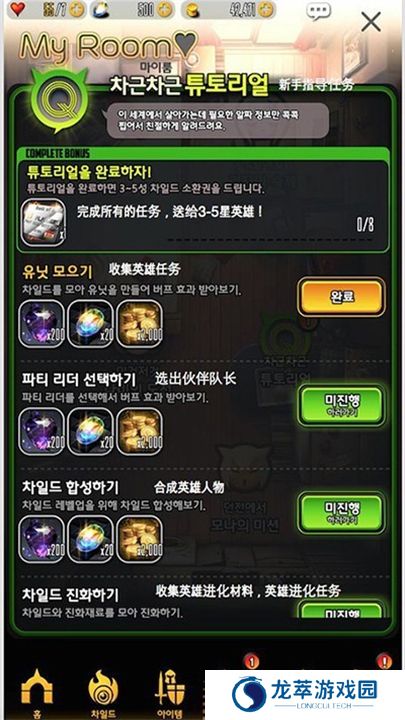Tap the partially visible 미진행 button for 차일드 진화하기
This screenshot has width=405, height=720.
(341, 611)
